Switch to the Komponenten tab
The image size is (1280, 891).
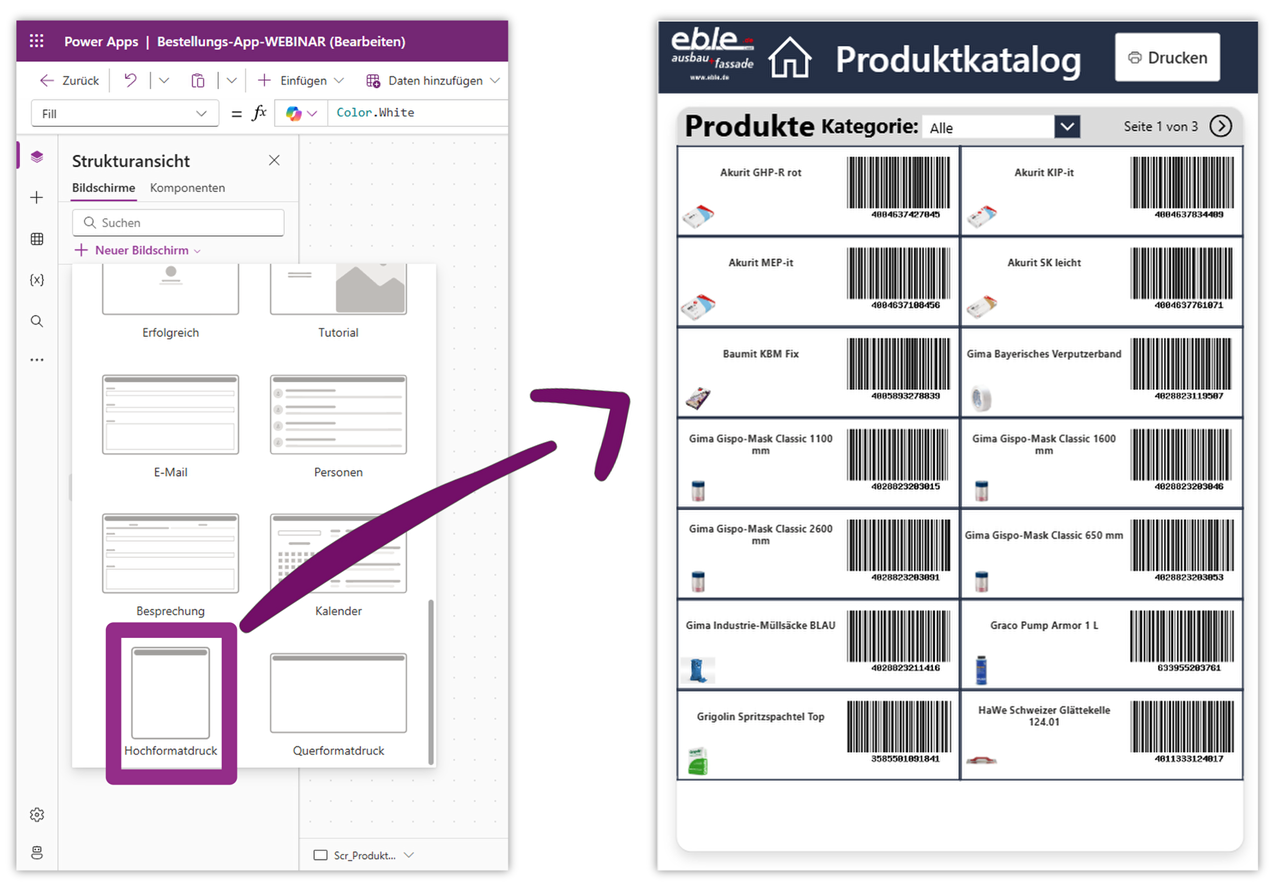click(x=187, y=188)
